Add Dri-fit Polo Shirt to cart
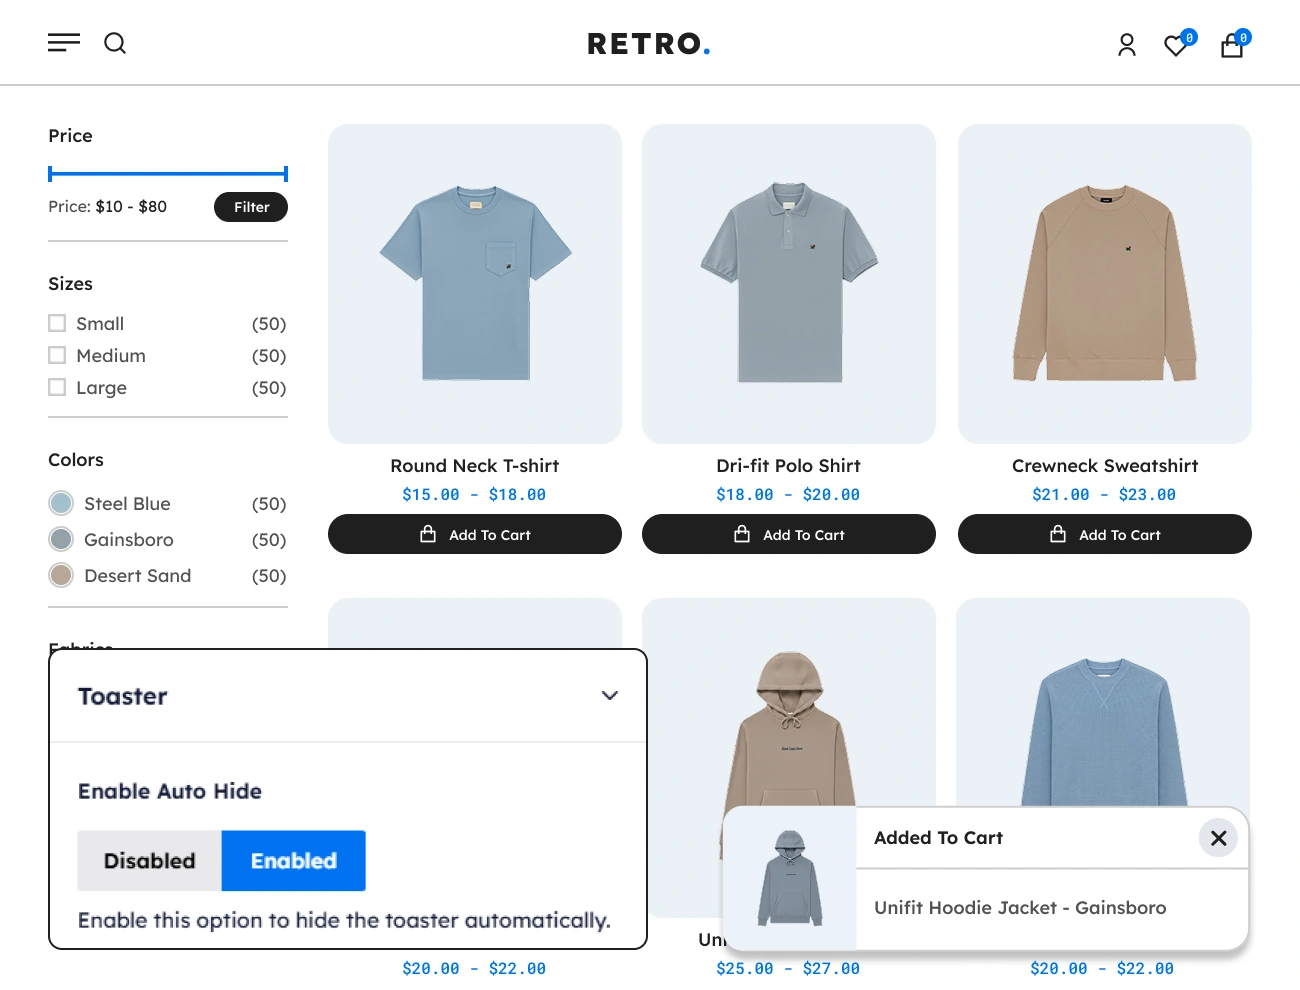 [x=789, y=534]
